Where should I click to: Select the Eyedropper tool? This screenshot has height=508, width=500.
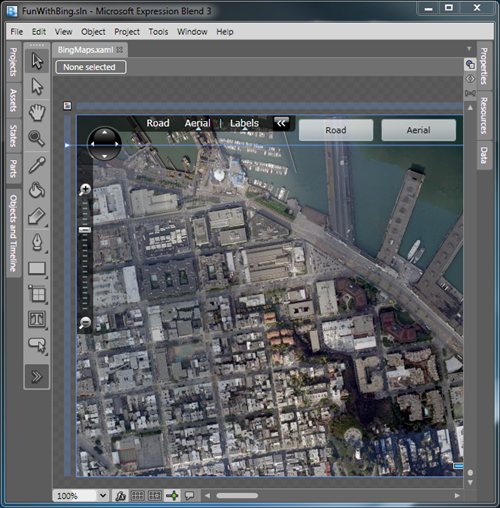tap(37, 165)
